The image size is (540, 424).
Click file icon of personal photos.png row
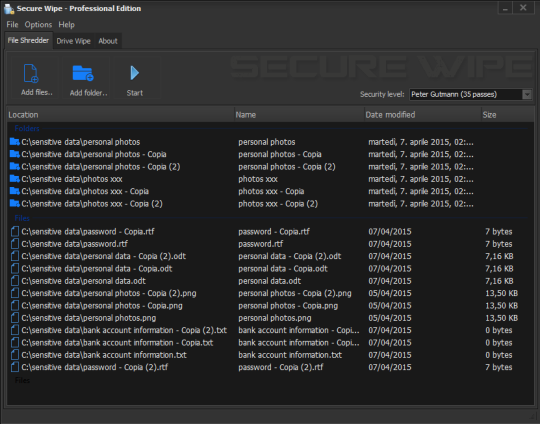click(x=15, y=318)
